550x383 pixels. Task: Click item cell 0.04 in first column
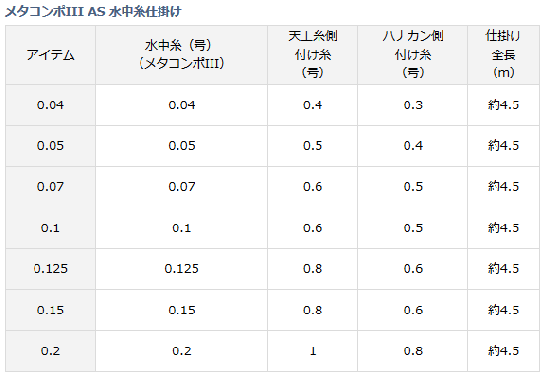click(x=50, y=105)
